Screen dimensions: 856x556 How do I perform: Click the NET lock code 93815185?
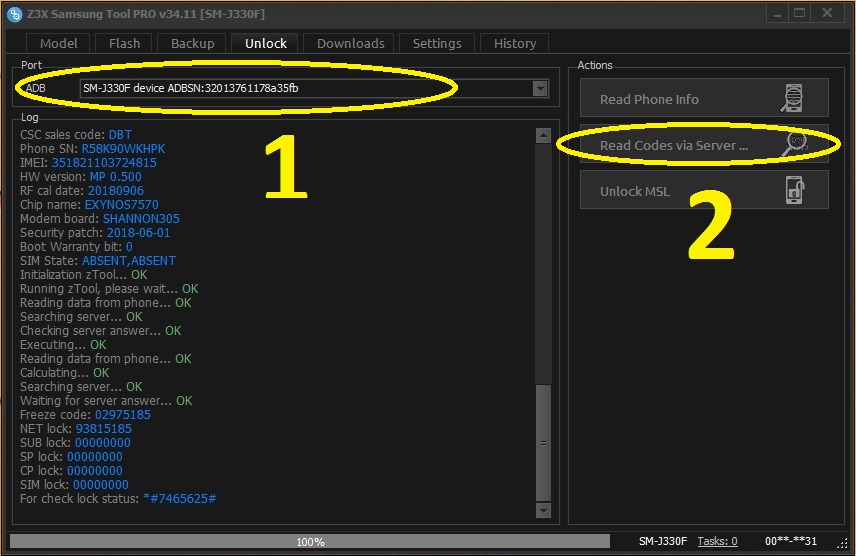(x=103, y=429)
